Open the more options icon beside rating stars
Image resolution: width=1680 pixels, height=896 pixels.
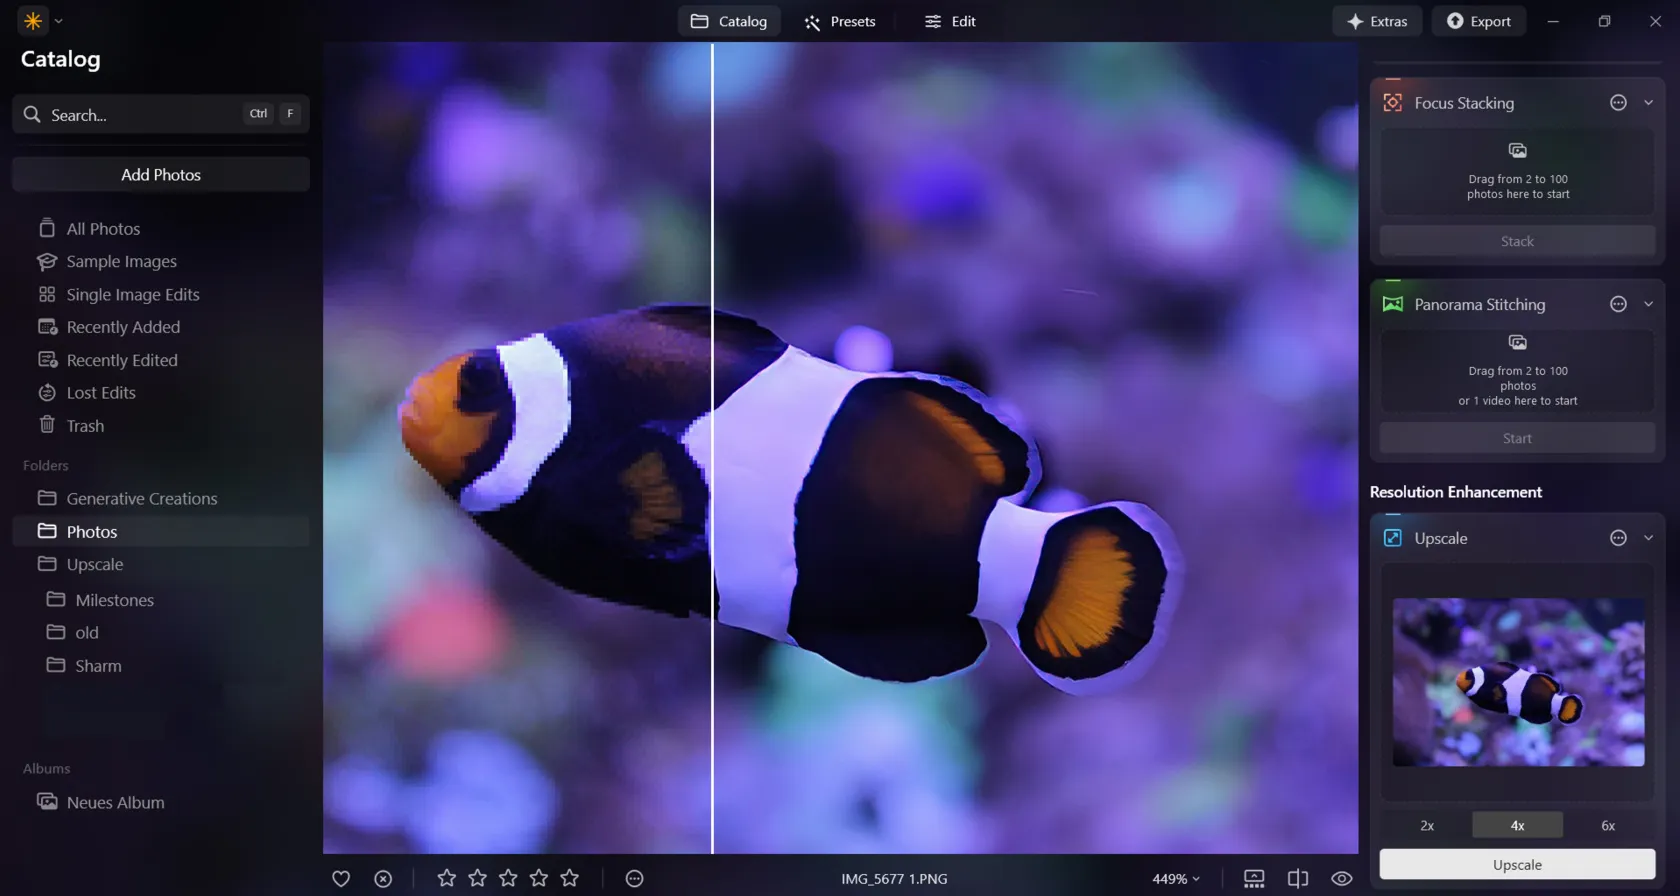(634, 879)
